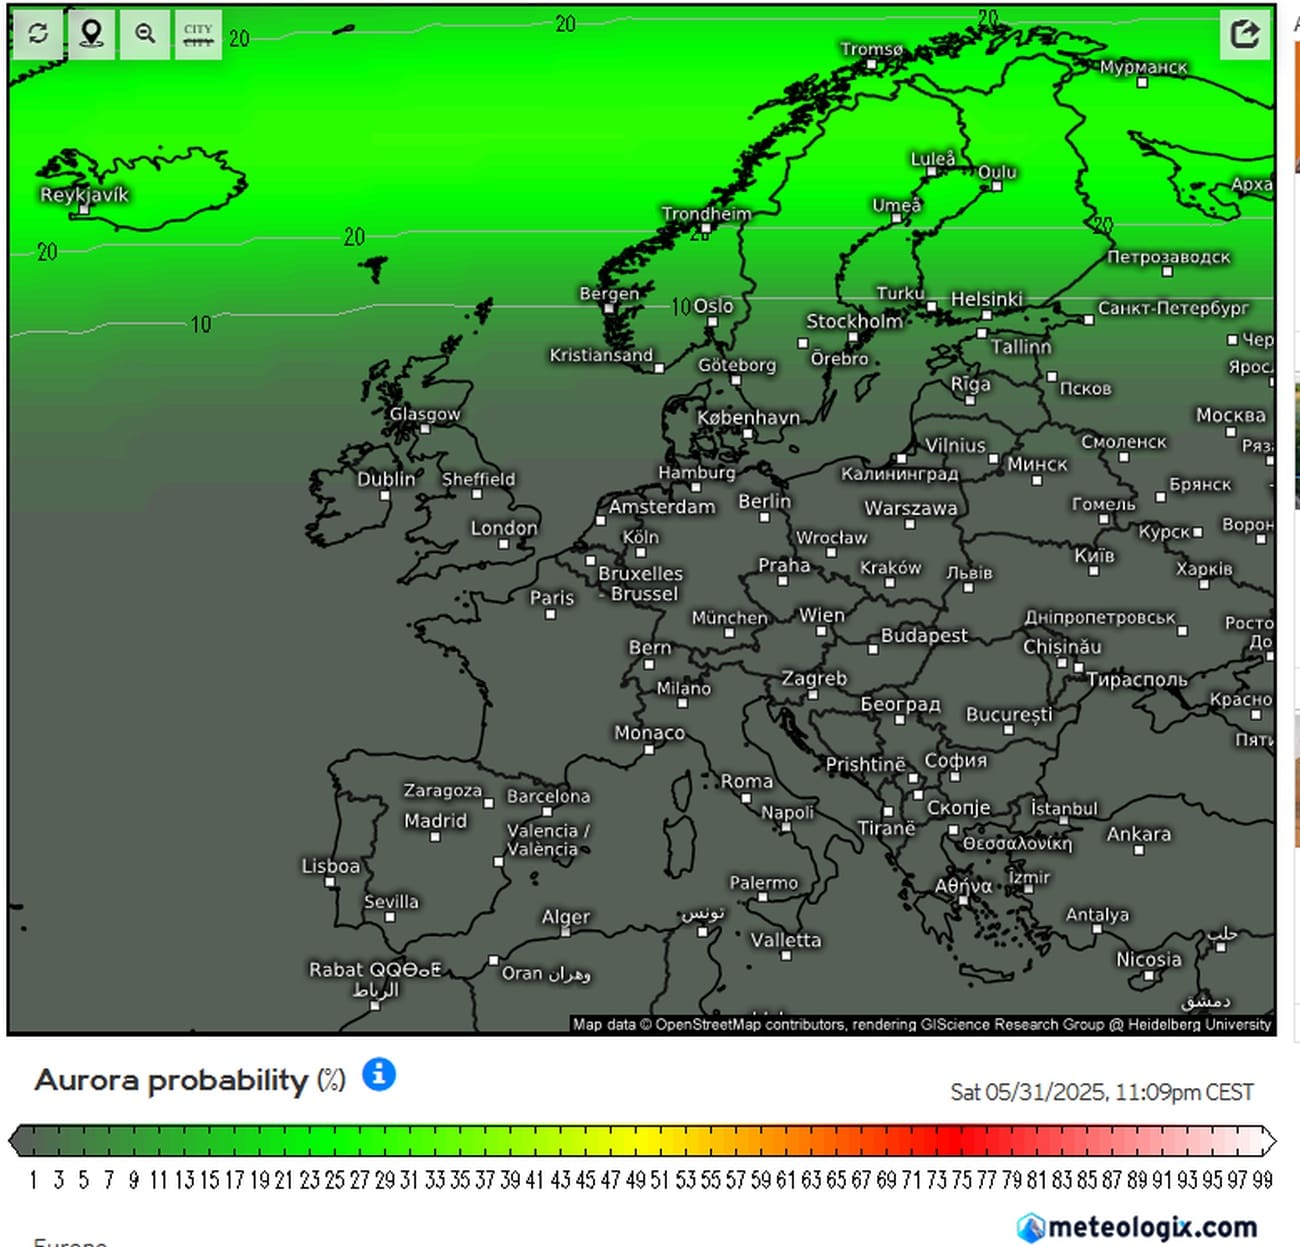Click the Madrid city marker

[x=435, y=837]
